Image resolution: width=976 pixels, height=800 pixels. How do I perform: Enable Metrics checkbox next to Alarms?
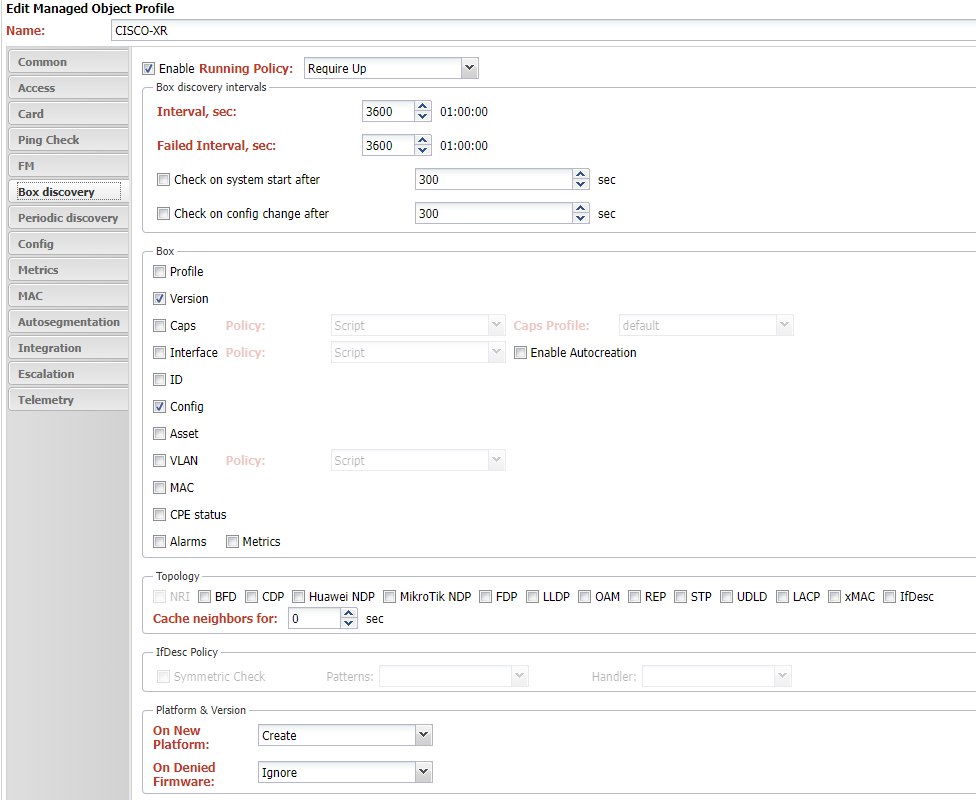(x=232, y=542)
